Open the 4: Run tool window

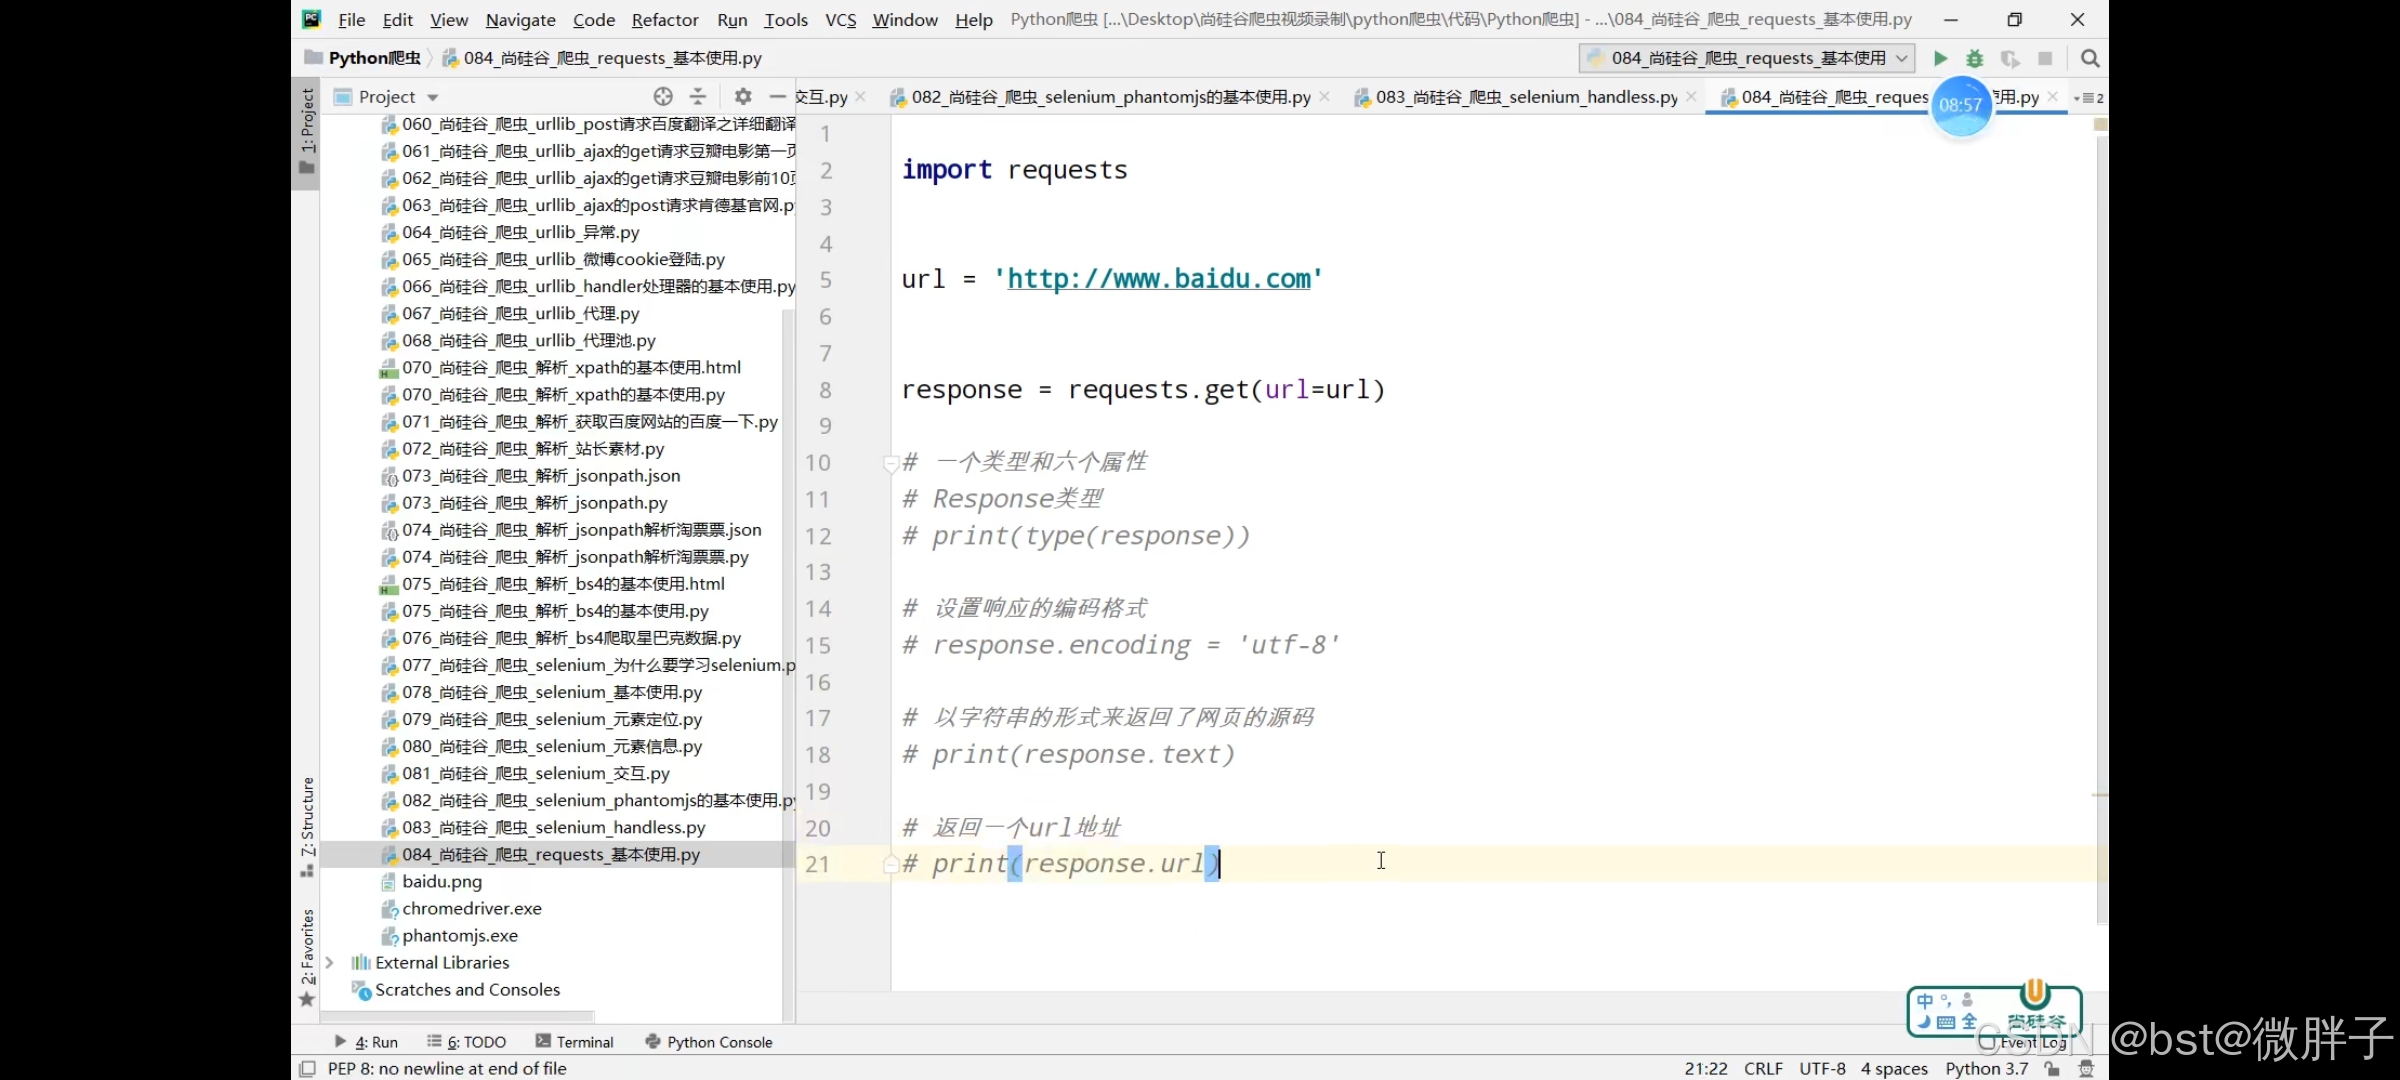pyautogui.click(x=366, y=1041)
